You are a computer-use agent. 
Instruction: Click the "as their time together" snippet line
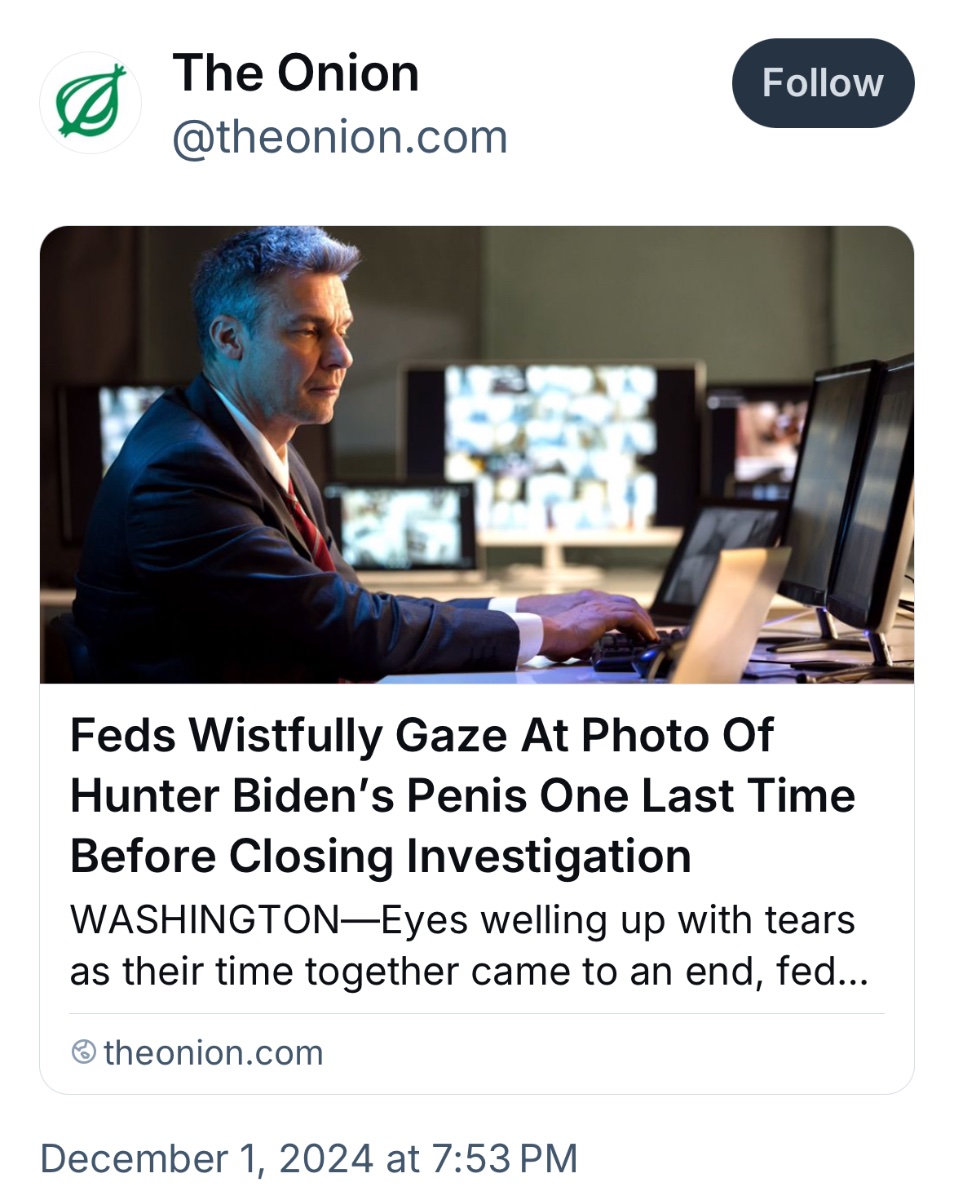pos(468,971)
